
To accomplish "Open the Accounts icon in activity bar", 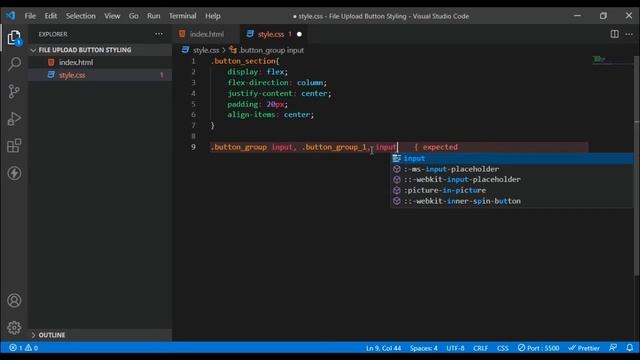I will pos(14,300).
